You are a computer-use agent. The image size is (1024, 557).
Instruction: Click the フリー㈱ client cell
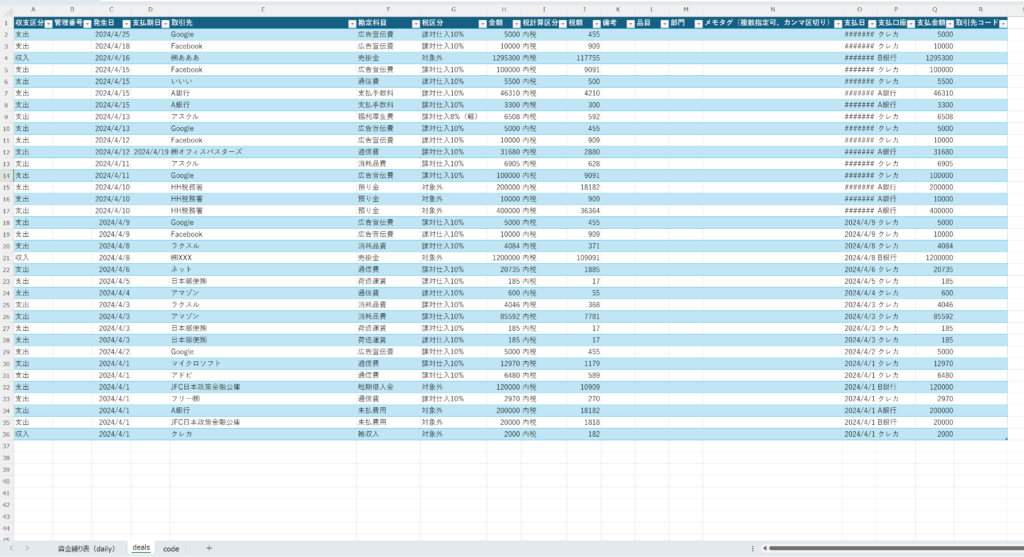tap(263, 399)
